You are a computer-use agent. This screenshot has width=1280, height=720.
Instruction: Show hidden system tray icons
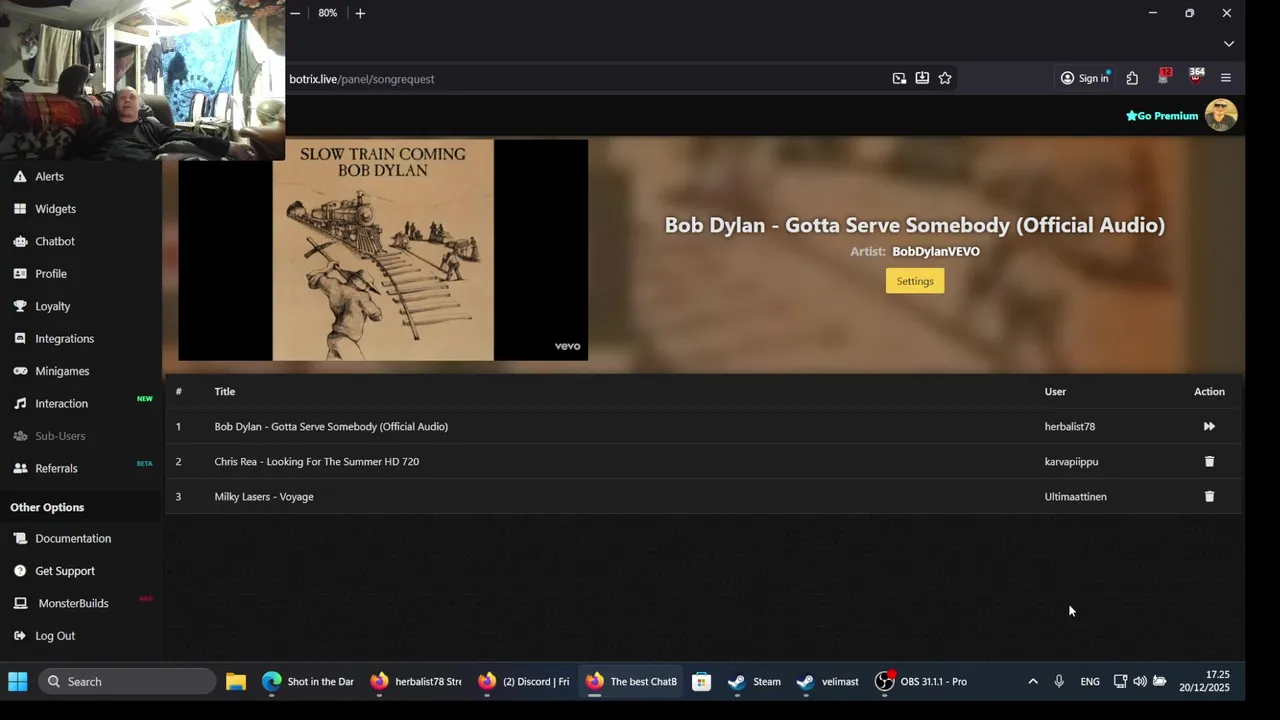click(x=1033, y=682)
